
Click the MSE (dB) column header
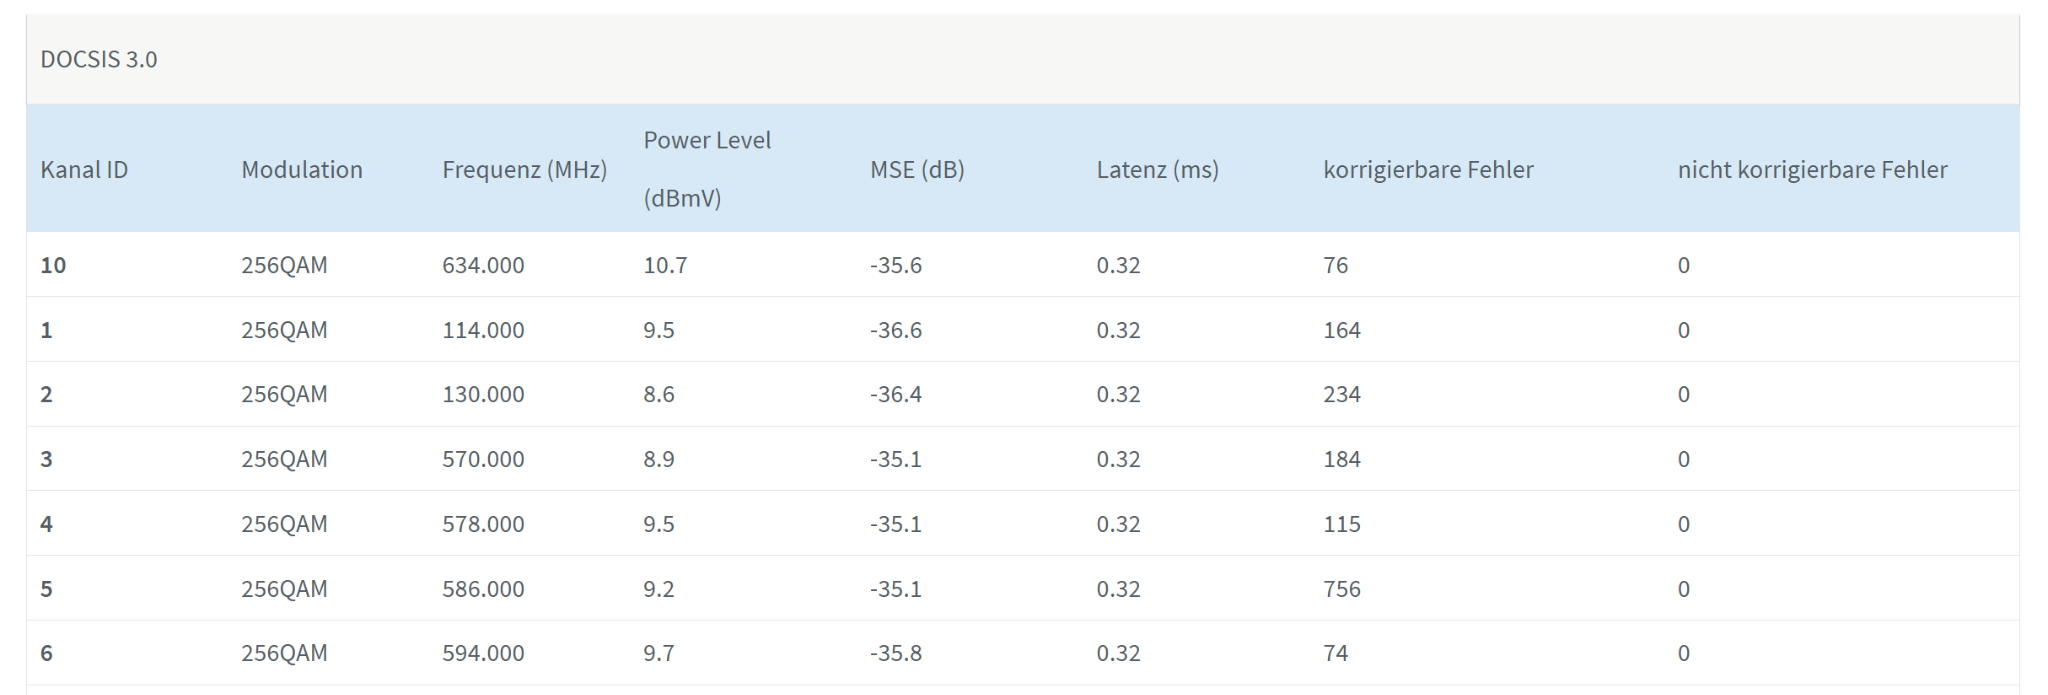[916, 170]
